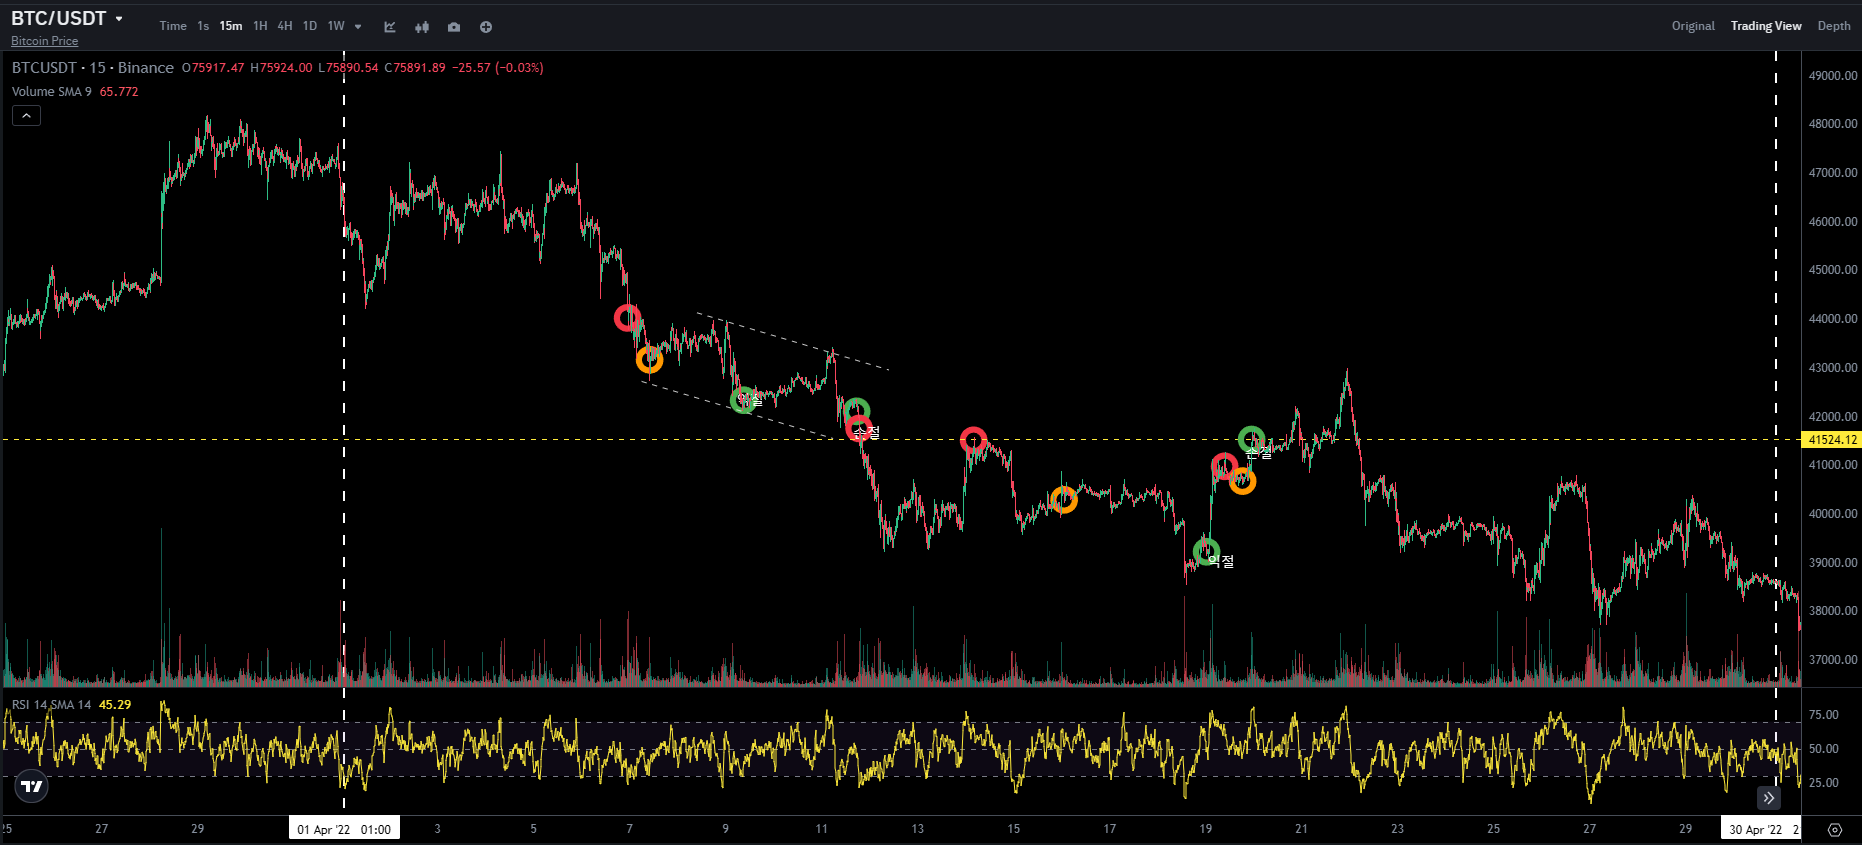This screenshot has height=845, width=1862.
Task: Click the 75.00 RSI axis label
Action: point(1824,715)
